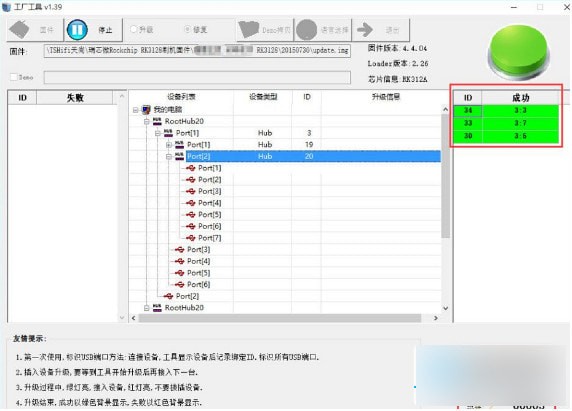The width and height of the screenshot is (572, 411).
Task: Click USB icon of Port[6] under hub 20
Action: pos(191,226)
